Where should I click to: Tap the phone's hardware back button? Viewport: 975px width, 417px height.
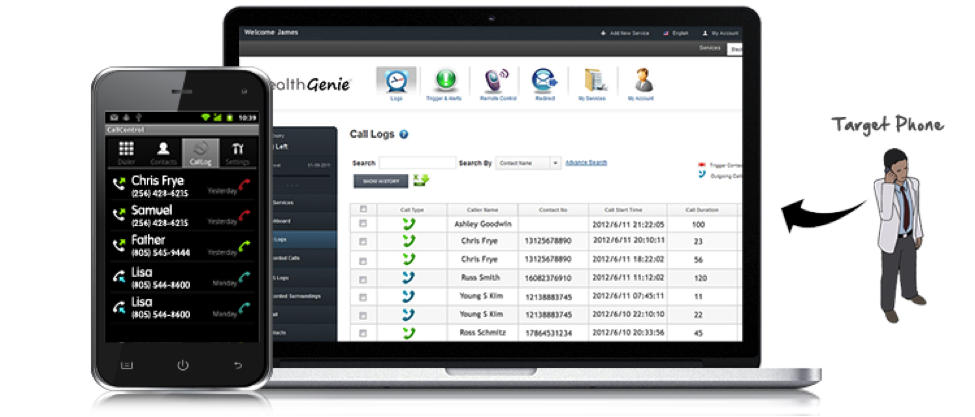pos(238,365)
